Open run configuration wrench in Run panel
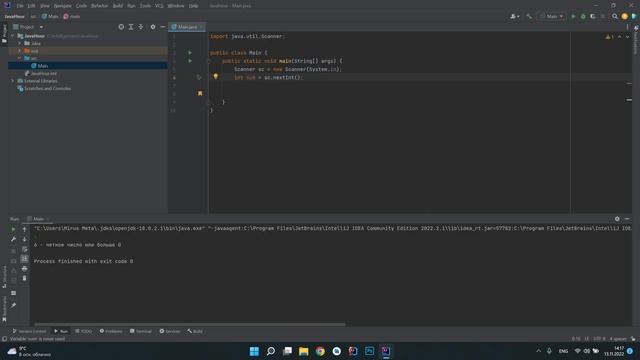Screen dimensions: 640x360 13,239
